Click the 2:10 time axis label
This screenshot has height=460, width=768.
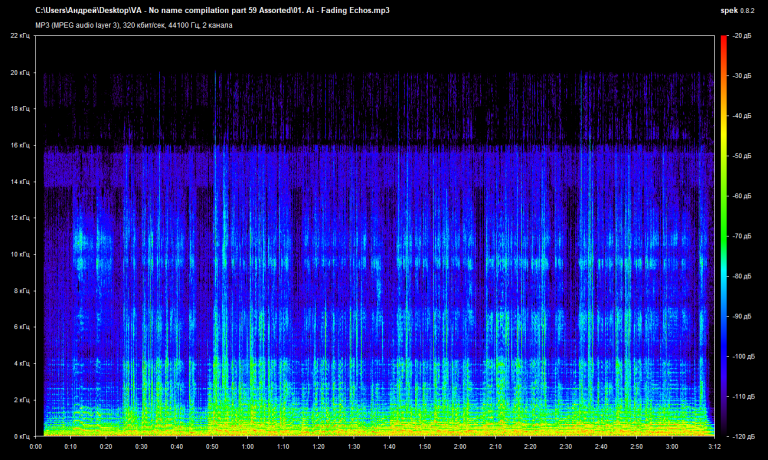click(x=495, y=447)
